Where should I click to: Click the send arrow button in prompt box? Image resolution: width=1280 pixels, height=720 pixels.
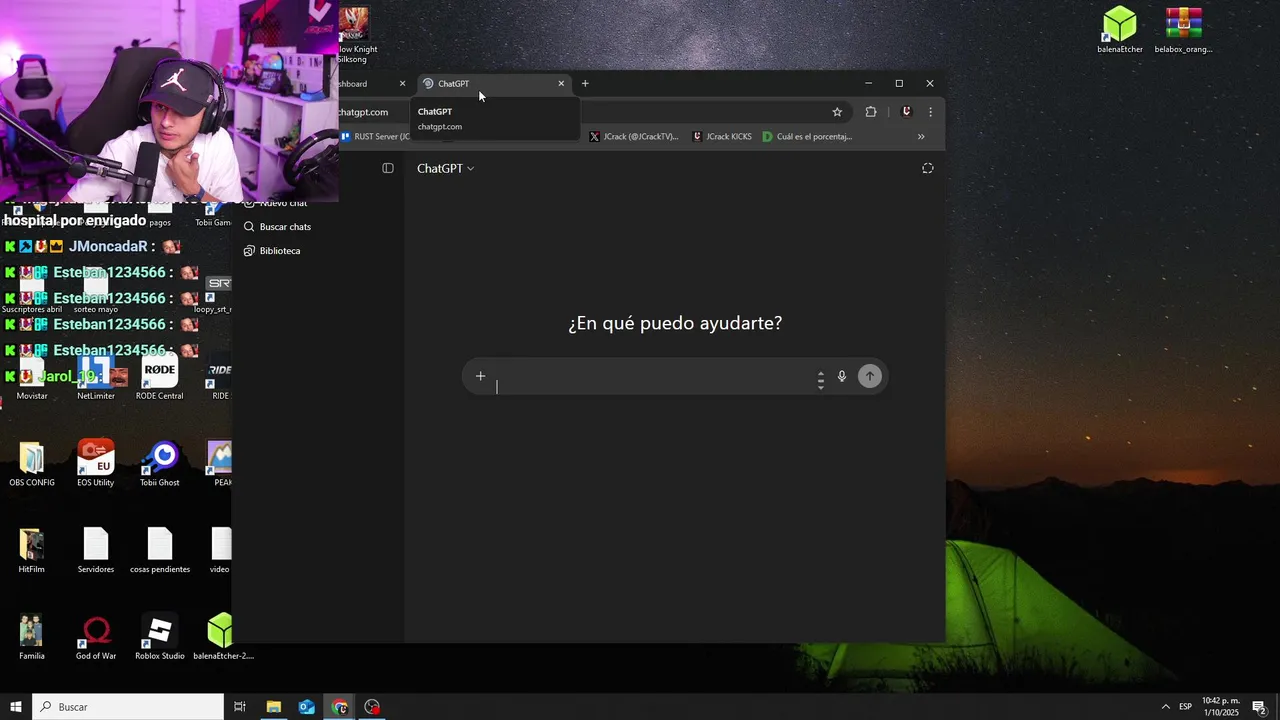tap(870, 376)
